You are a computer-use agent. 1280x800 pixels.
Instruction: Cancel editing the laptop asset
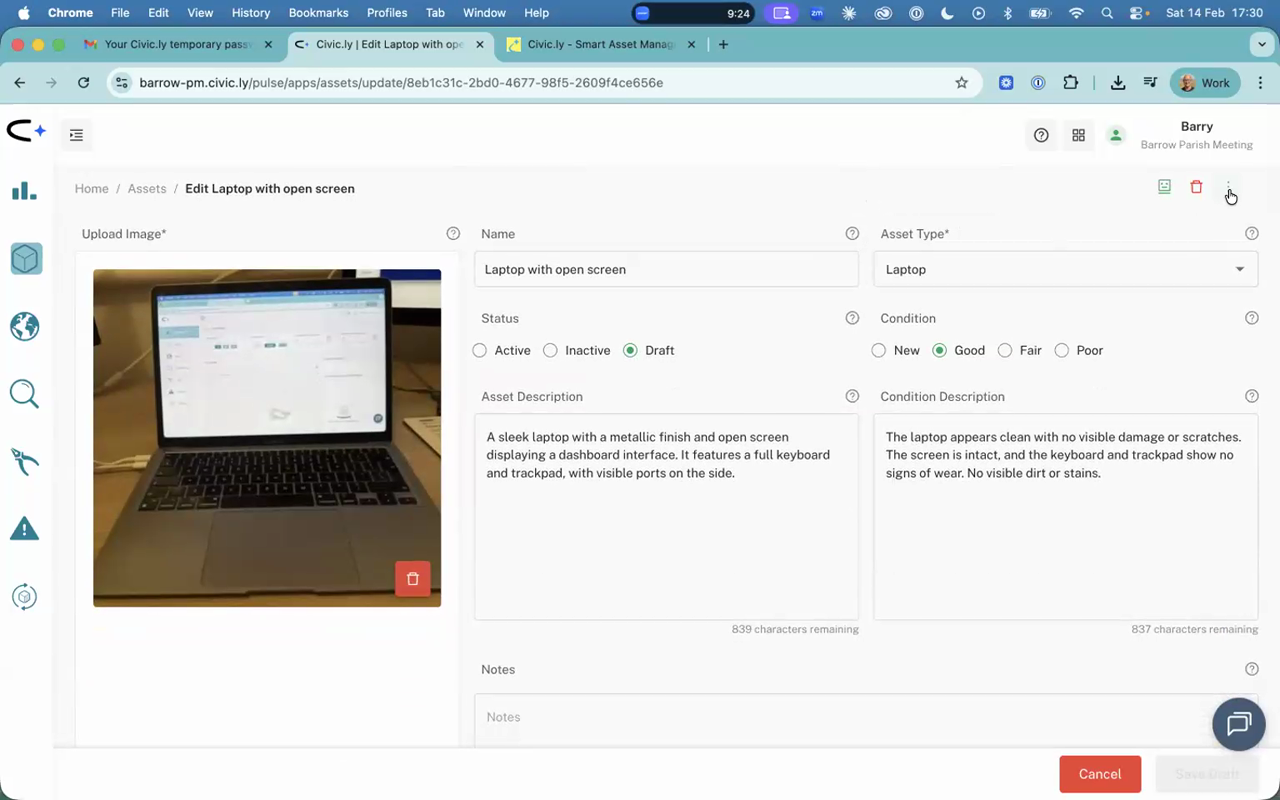1100,773
